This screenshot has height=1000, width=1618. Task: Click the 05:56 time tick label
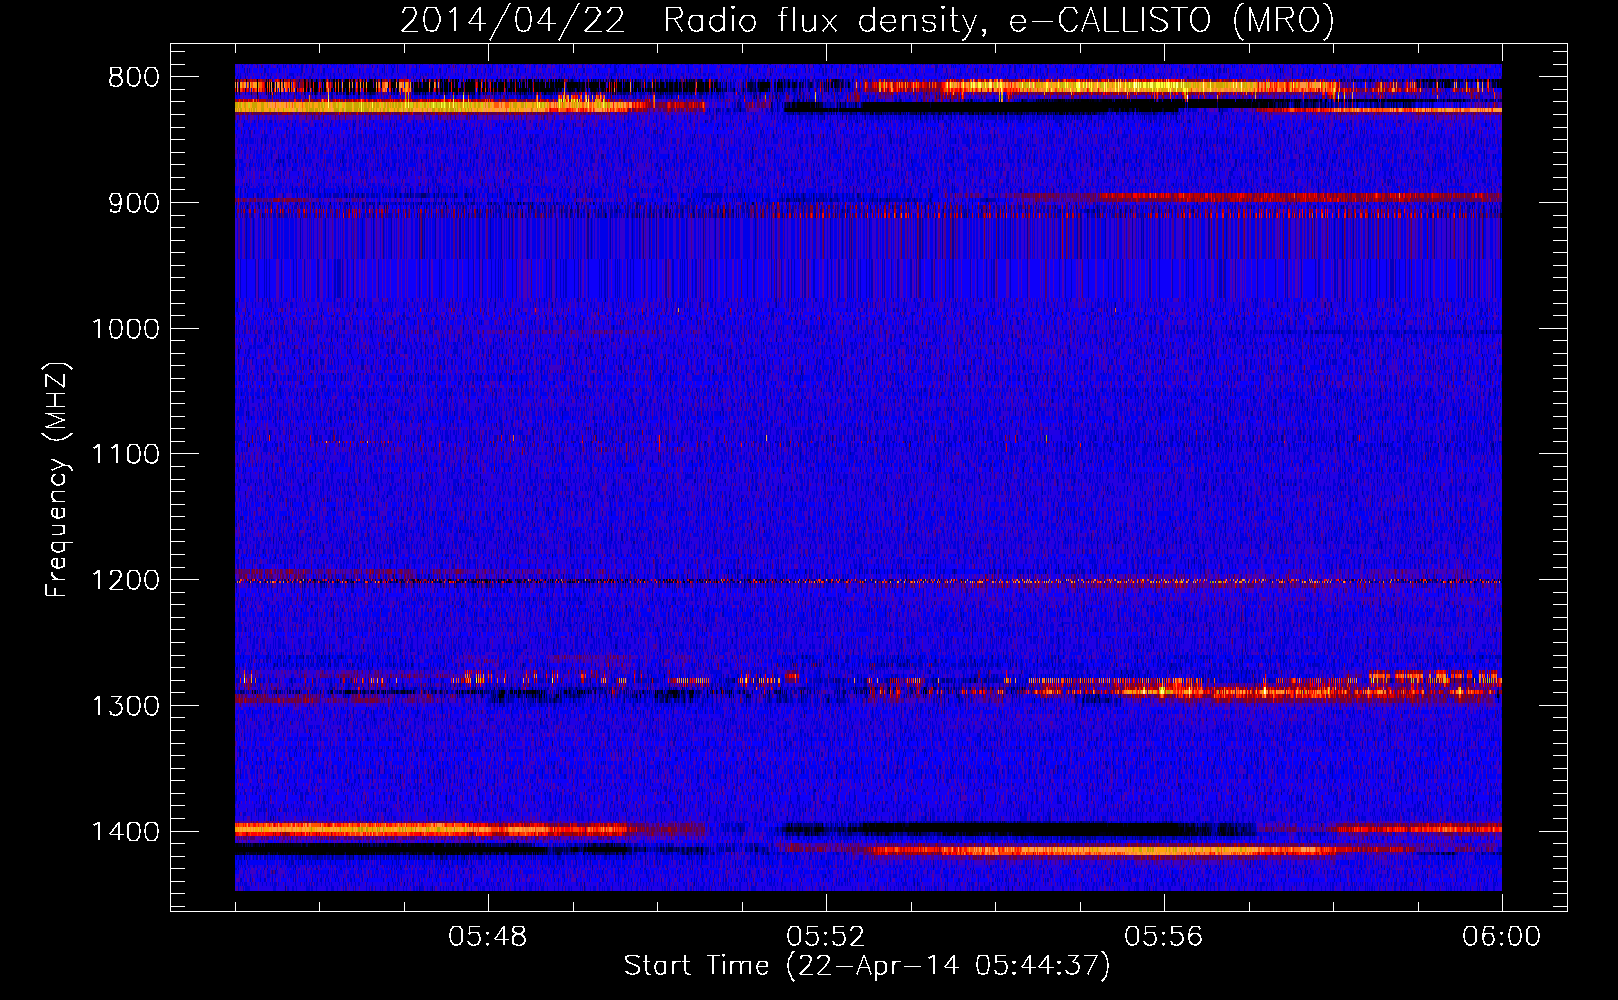pyautogui.click(x=1164, y=937)
